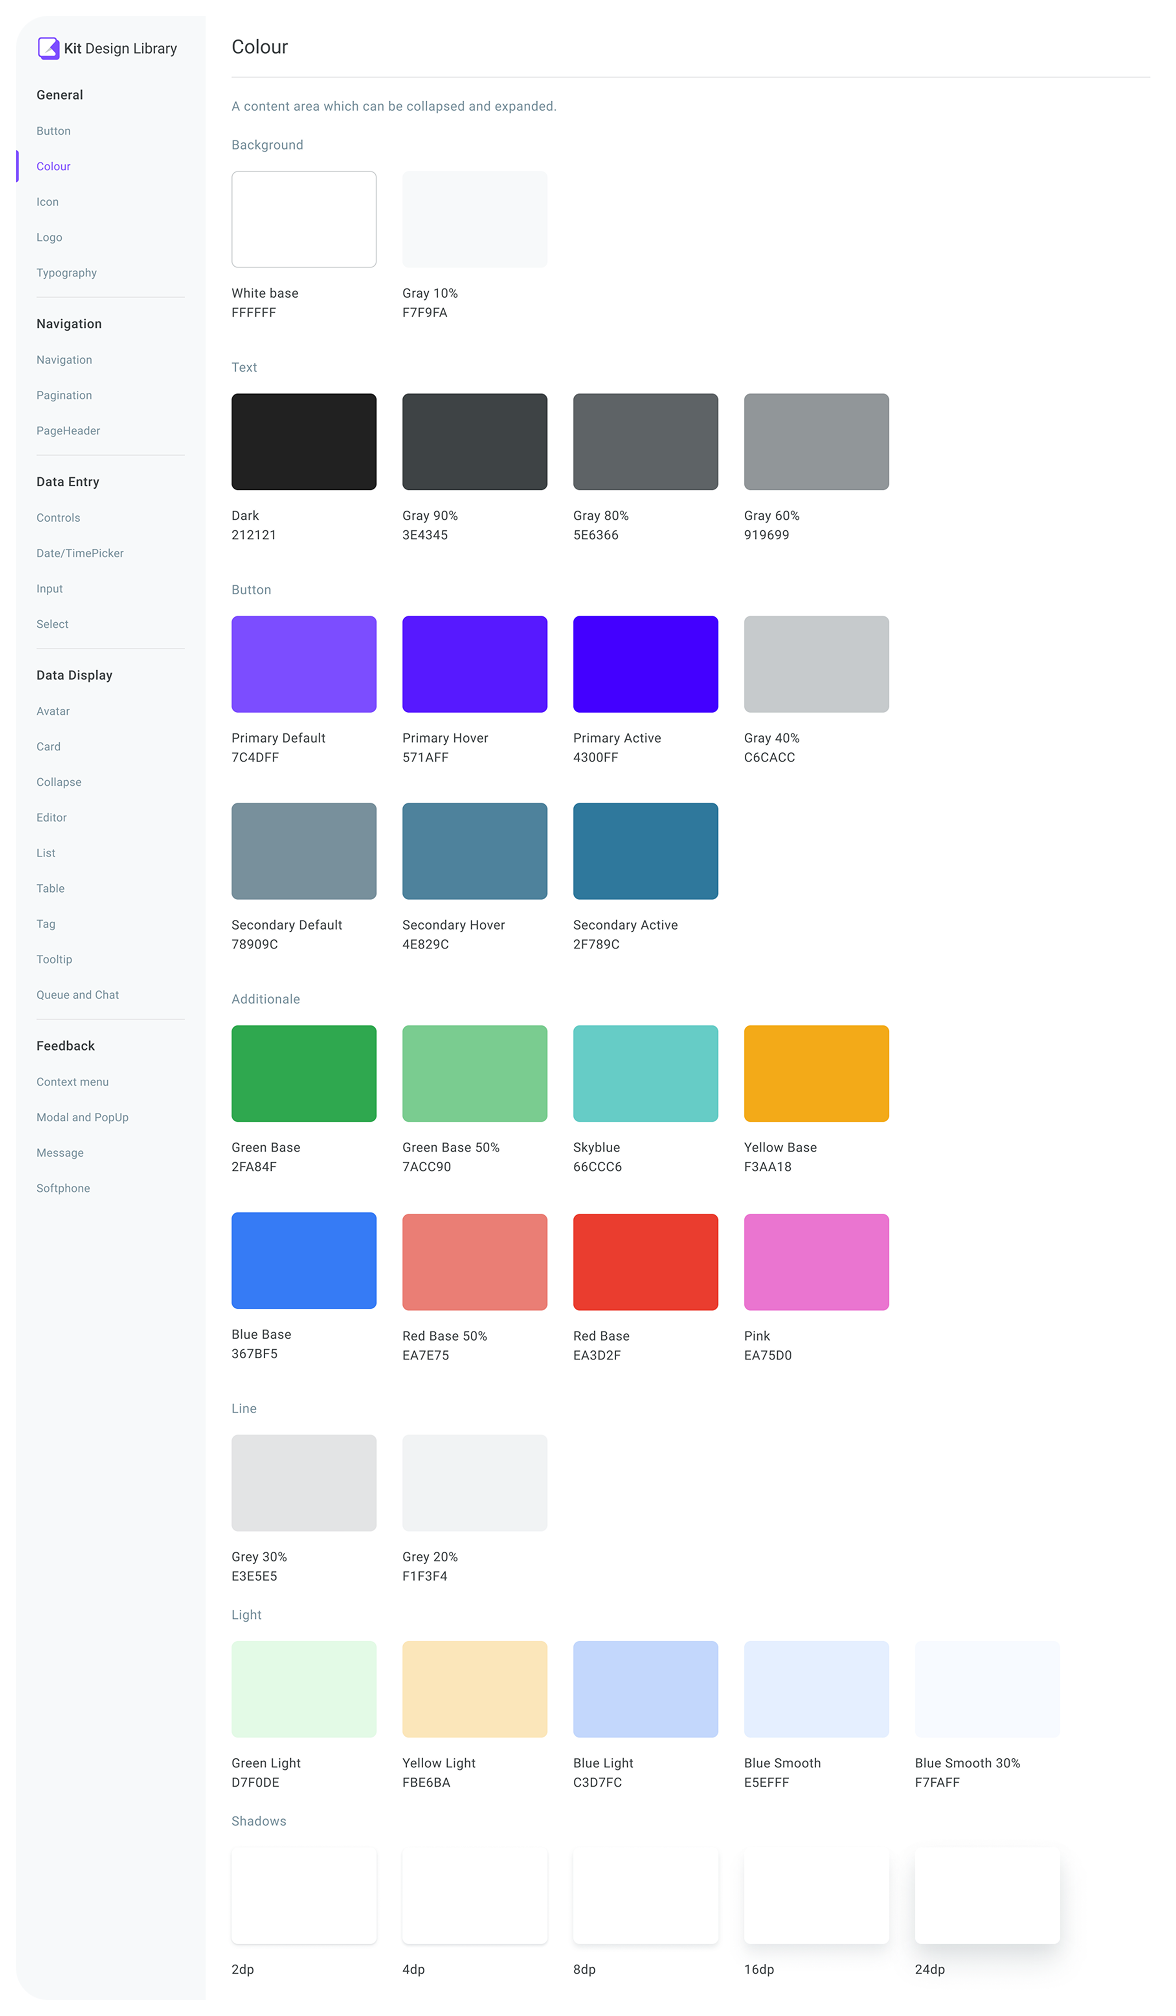Pick the Gray 40% C6CACC swatch
Screen dimensions: 1176x2016
(817, 664)
